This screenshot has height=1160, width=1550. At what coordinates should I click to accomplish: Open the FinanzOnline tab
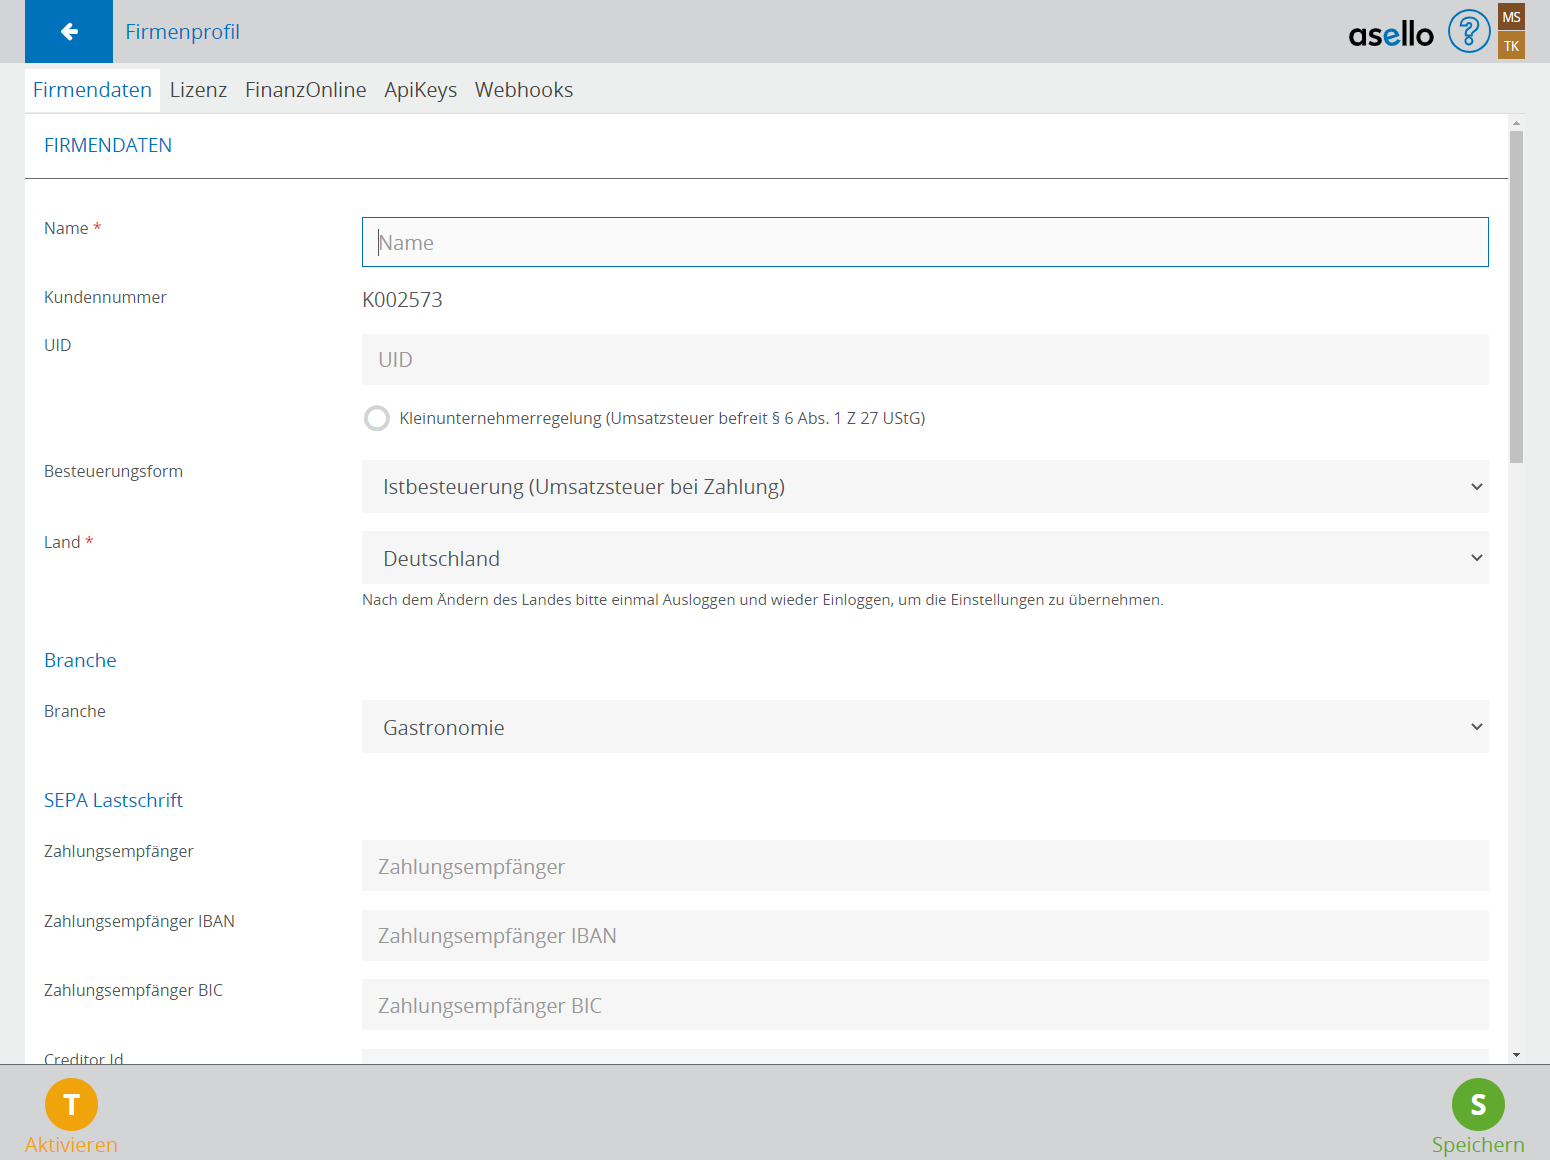pyautogui.click(x=305, y=90)
